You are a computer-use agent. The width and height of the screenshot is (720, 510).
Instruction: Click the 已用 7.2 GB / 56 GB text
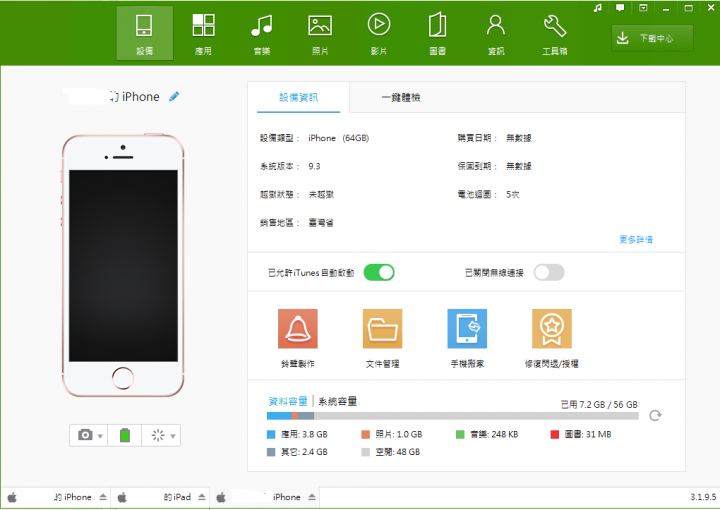tap(599, 404)
